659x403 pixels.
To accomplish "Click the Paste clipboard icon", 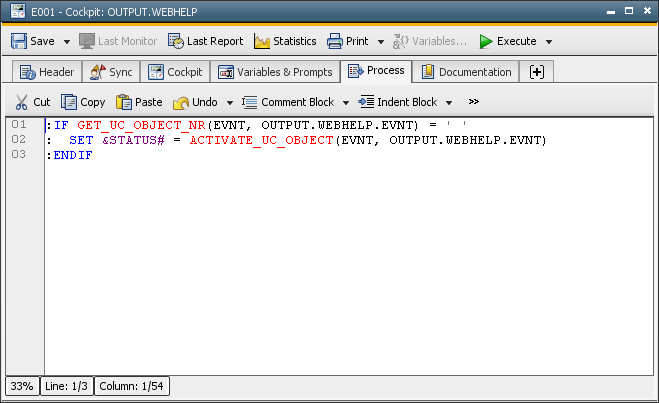I will pos(124,102).
